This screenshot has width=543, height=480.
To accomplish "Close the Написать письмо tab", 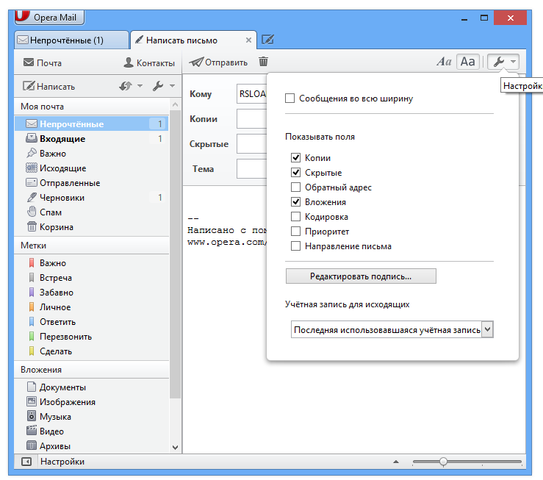I will tap(248, 40).
